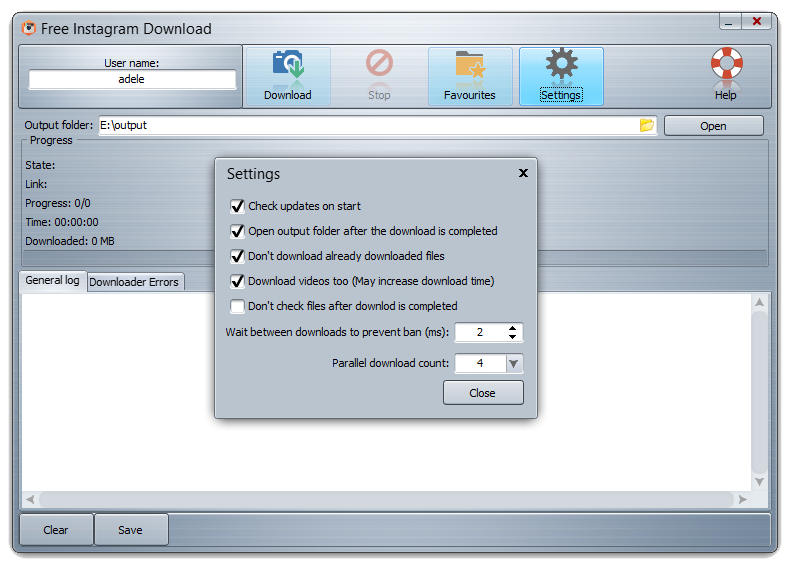Click the Open output folder button
790x565 pixels.
[713, 126]
